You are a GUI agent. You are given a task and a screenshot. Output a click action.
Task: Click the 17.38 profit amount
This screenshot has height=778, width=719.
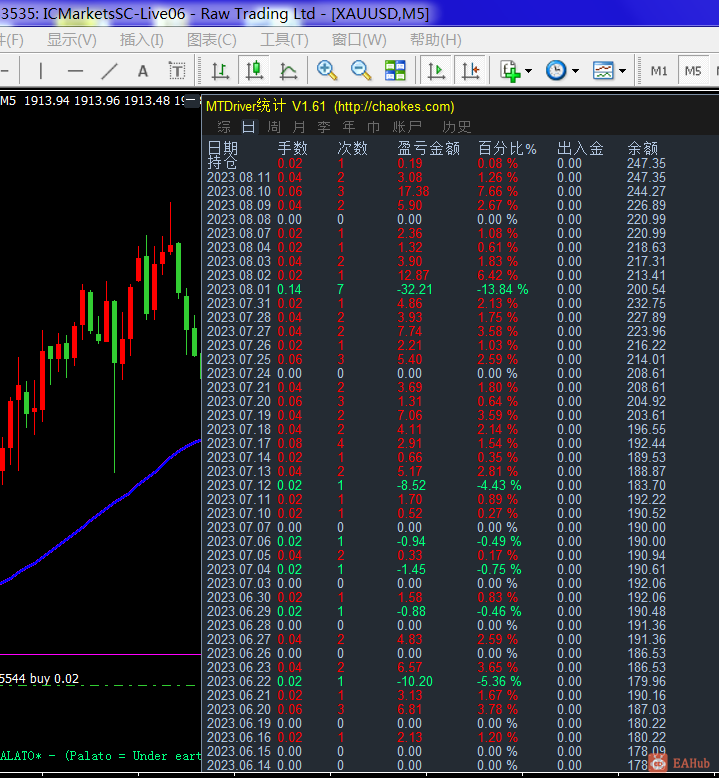click(x=413, y=192)
